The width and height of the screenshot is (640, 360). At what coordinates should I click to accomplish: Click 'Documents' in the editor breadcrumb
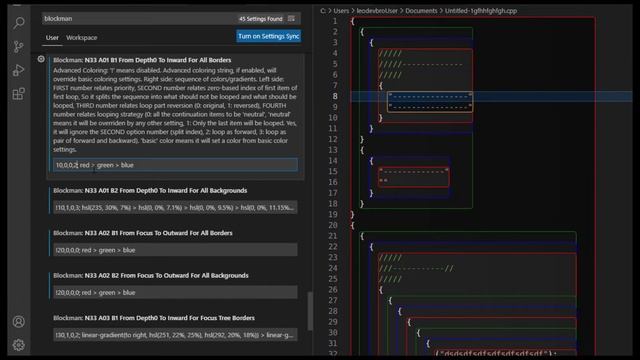(421, 11)
